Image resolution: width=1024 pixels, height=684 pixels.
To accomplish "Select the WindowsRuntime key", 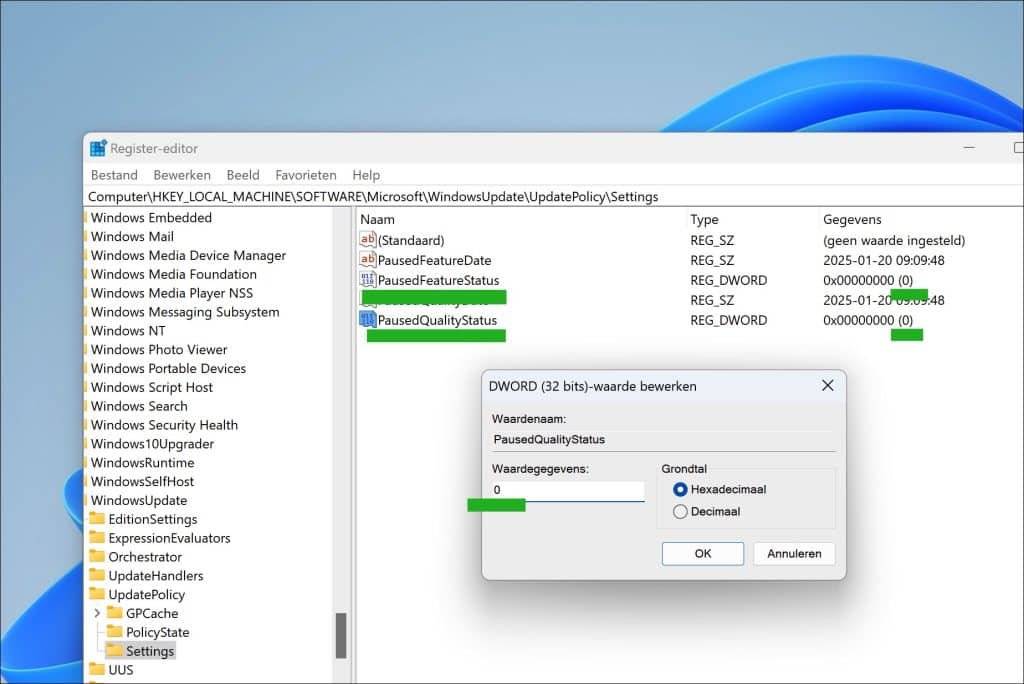I will pyautogui.click(x=142, y=463).
